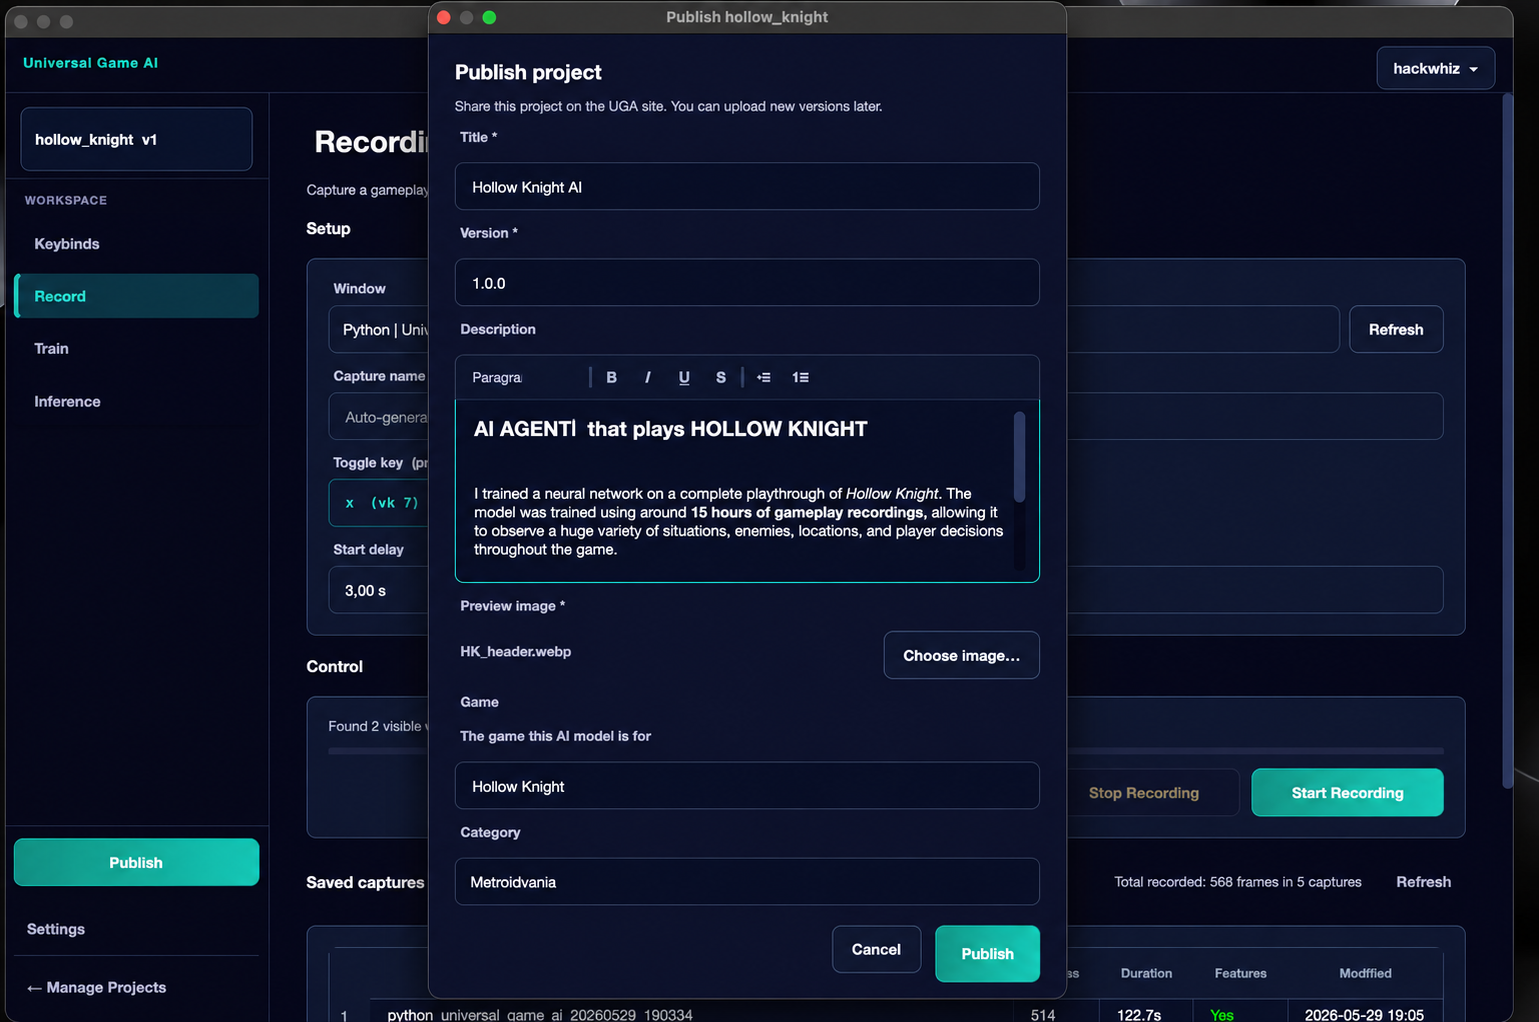Close the Publish hollow_knight dialog window
1539x1022 pixels.
(444, 17)
